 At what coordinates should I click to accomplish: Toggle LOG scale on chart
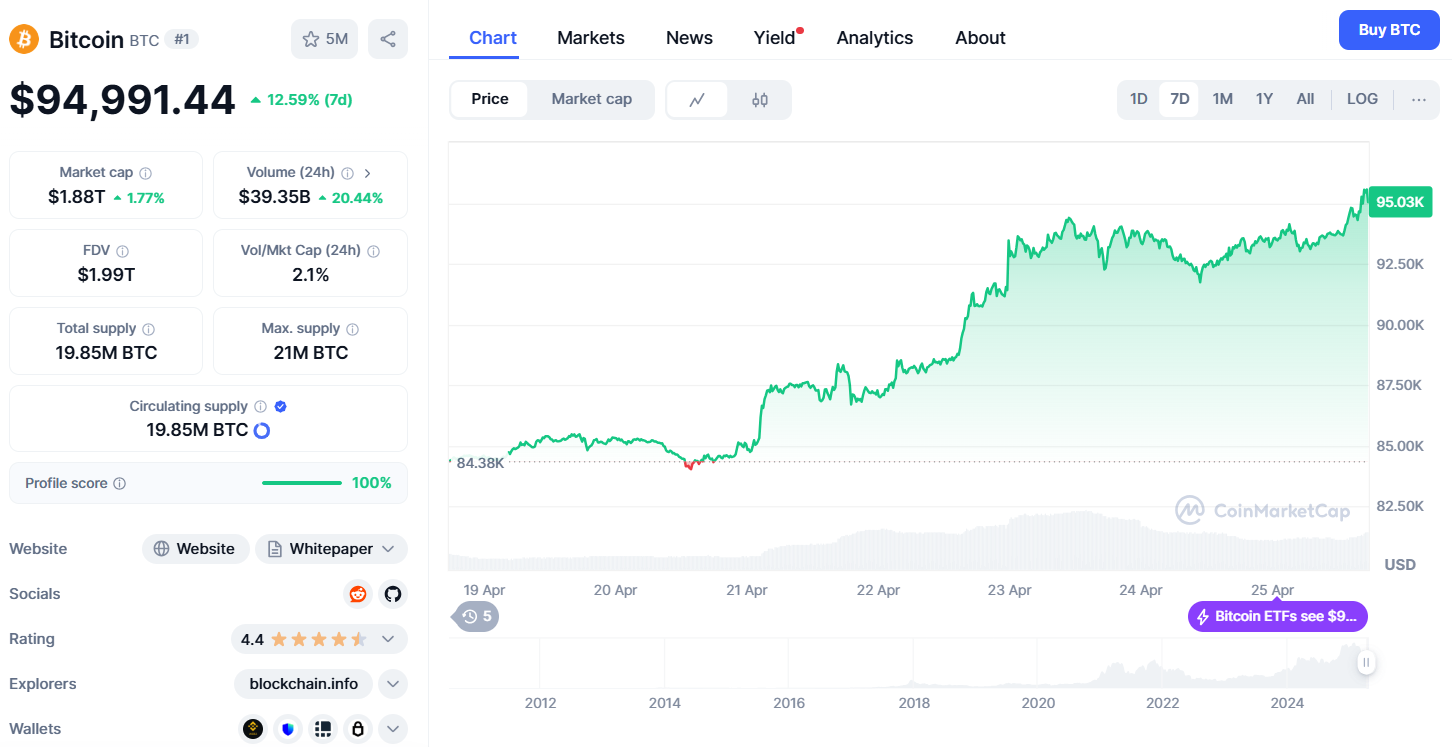[x=1362, y=99]
